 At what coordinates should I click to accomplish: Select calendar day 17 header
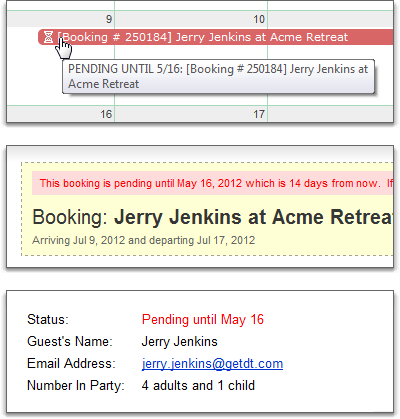pyautogui.click(x=191, y=114)
